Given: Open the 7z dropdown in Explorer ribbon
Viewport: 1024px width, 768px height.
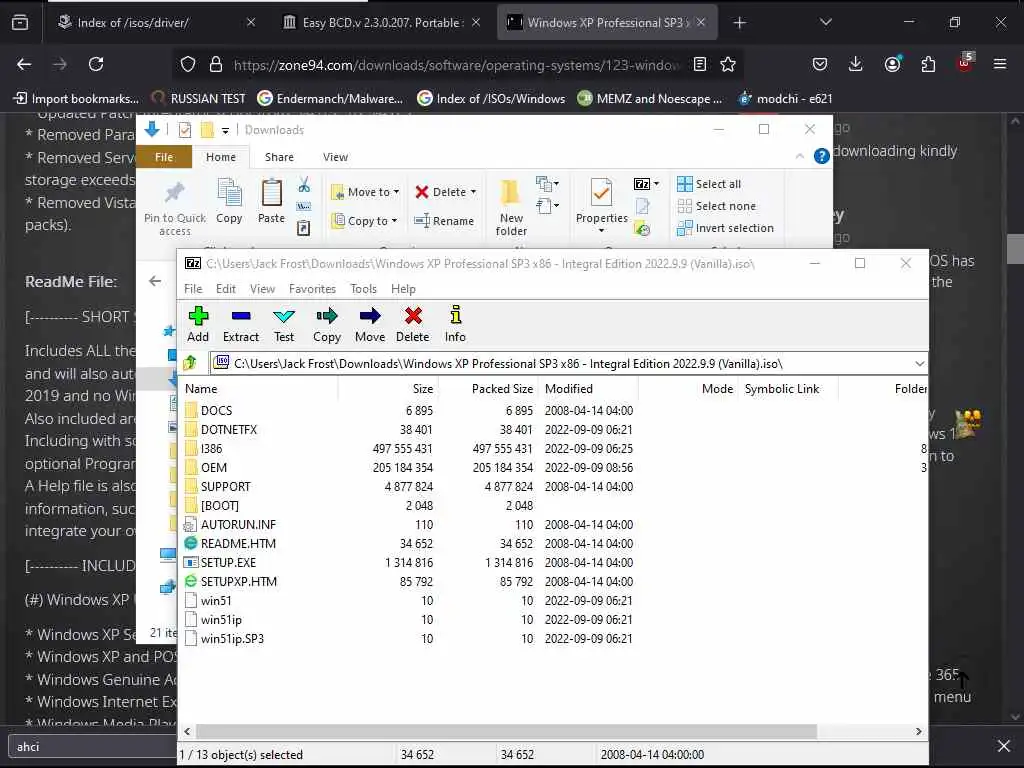Looking at the screenshot, I should point(647,184).
